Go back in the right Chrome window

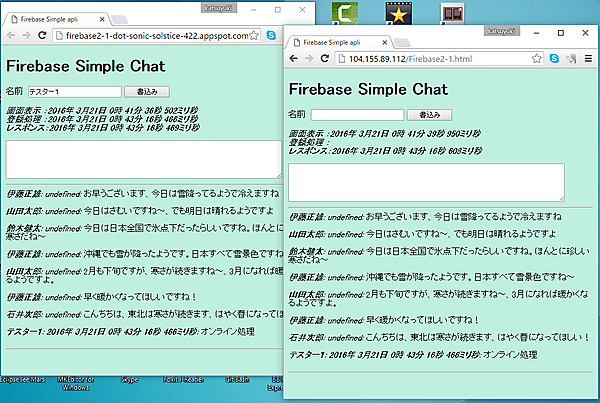293,59
